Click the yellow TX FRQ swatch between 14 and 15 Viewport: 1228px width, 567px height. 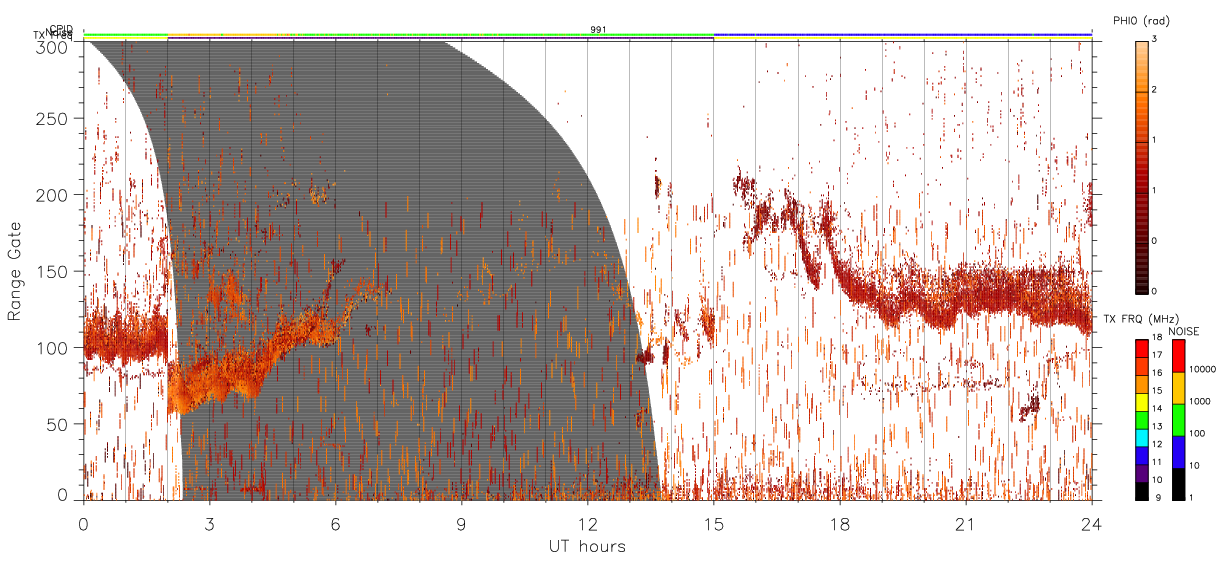point(1141,402)
